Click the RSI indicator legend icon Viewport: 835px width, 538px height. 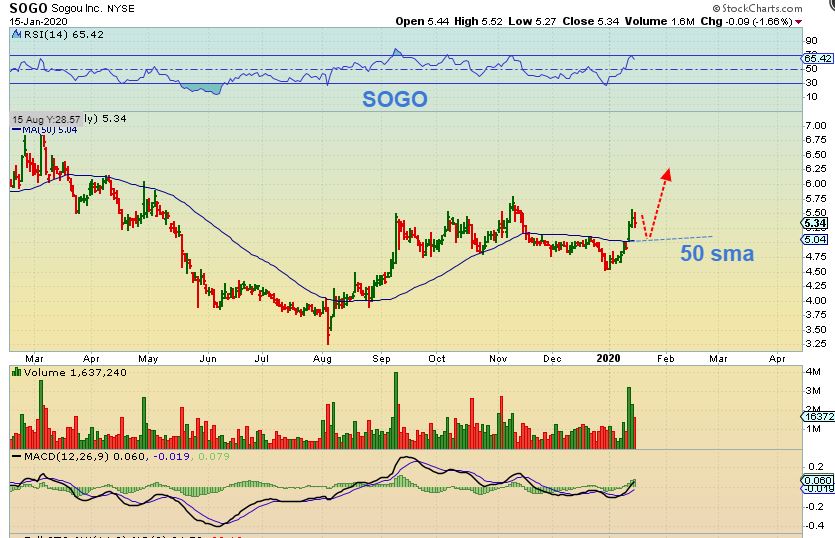[x=17, y=35]
